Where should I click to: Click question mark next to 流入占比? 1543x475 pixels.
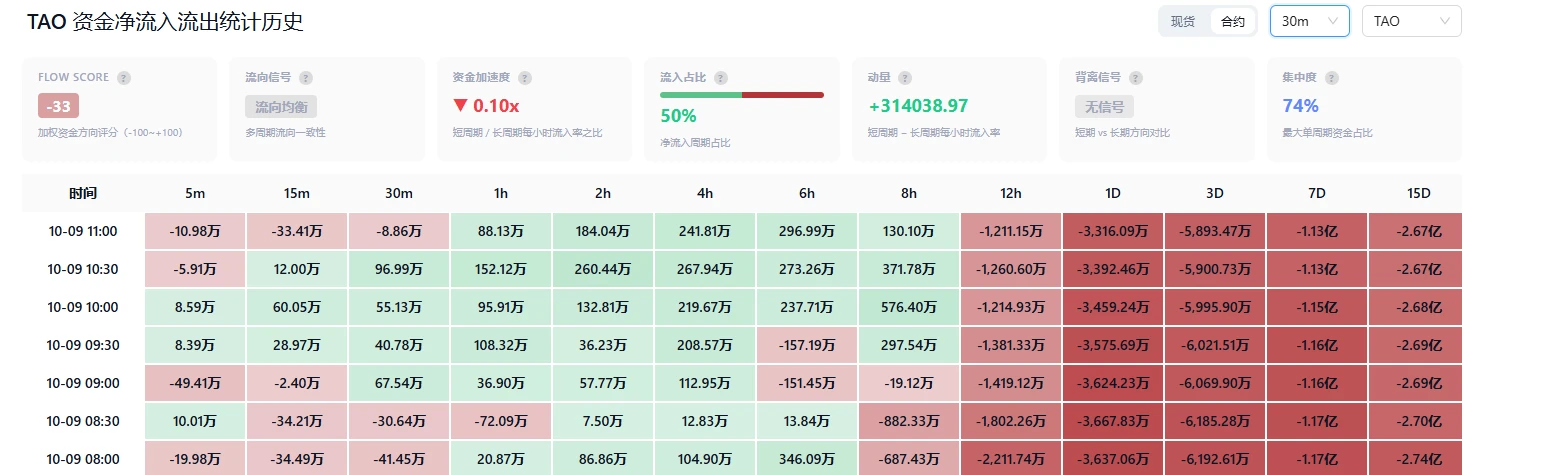pos(720,77)
